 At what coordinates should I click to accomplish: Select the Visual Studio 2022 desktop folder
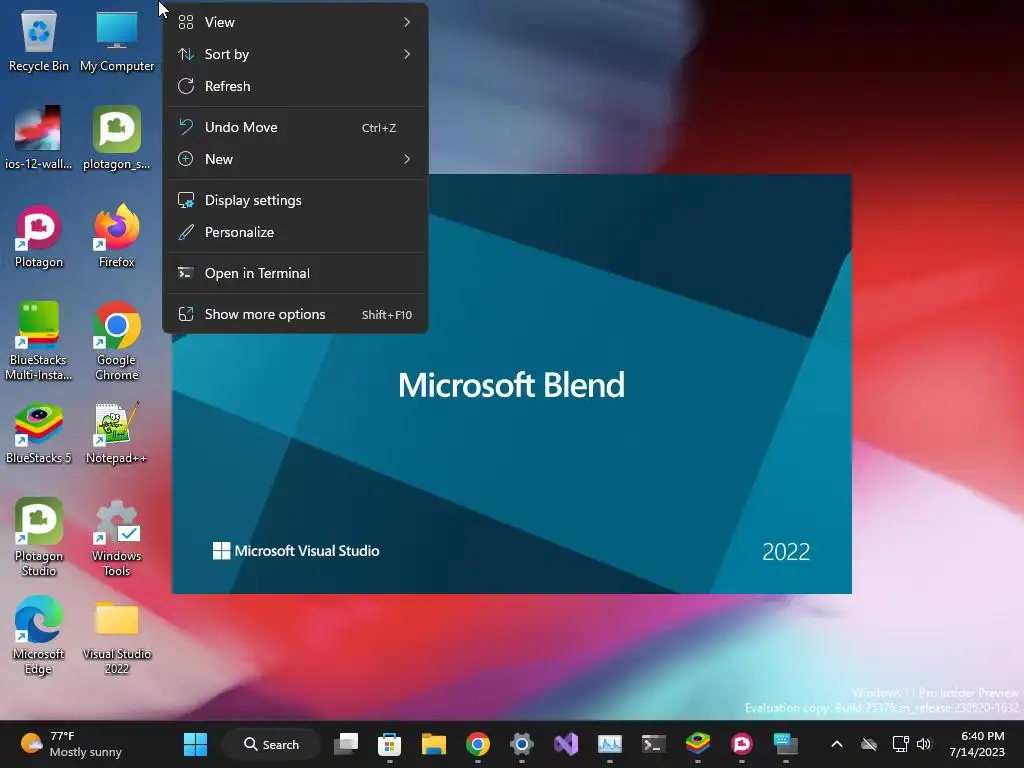[117, 637]
